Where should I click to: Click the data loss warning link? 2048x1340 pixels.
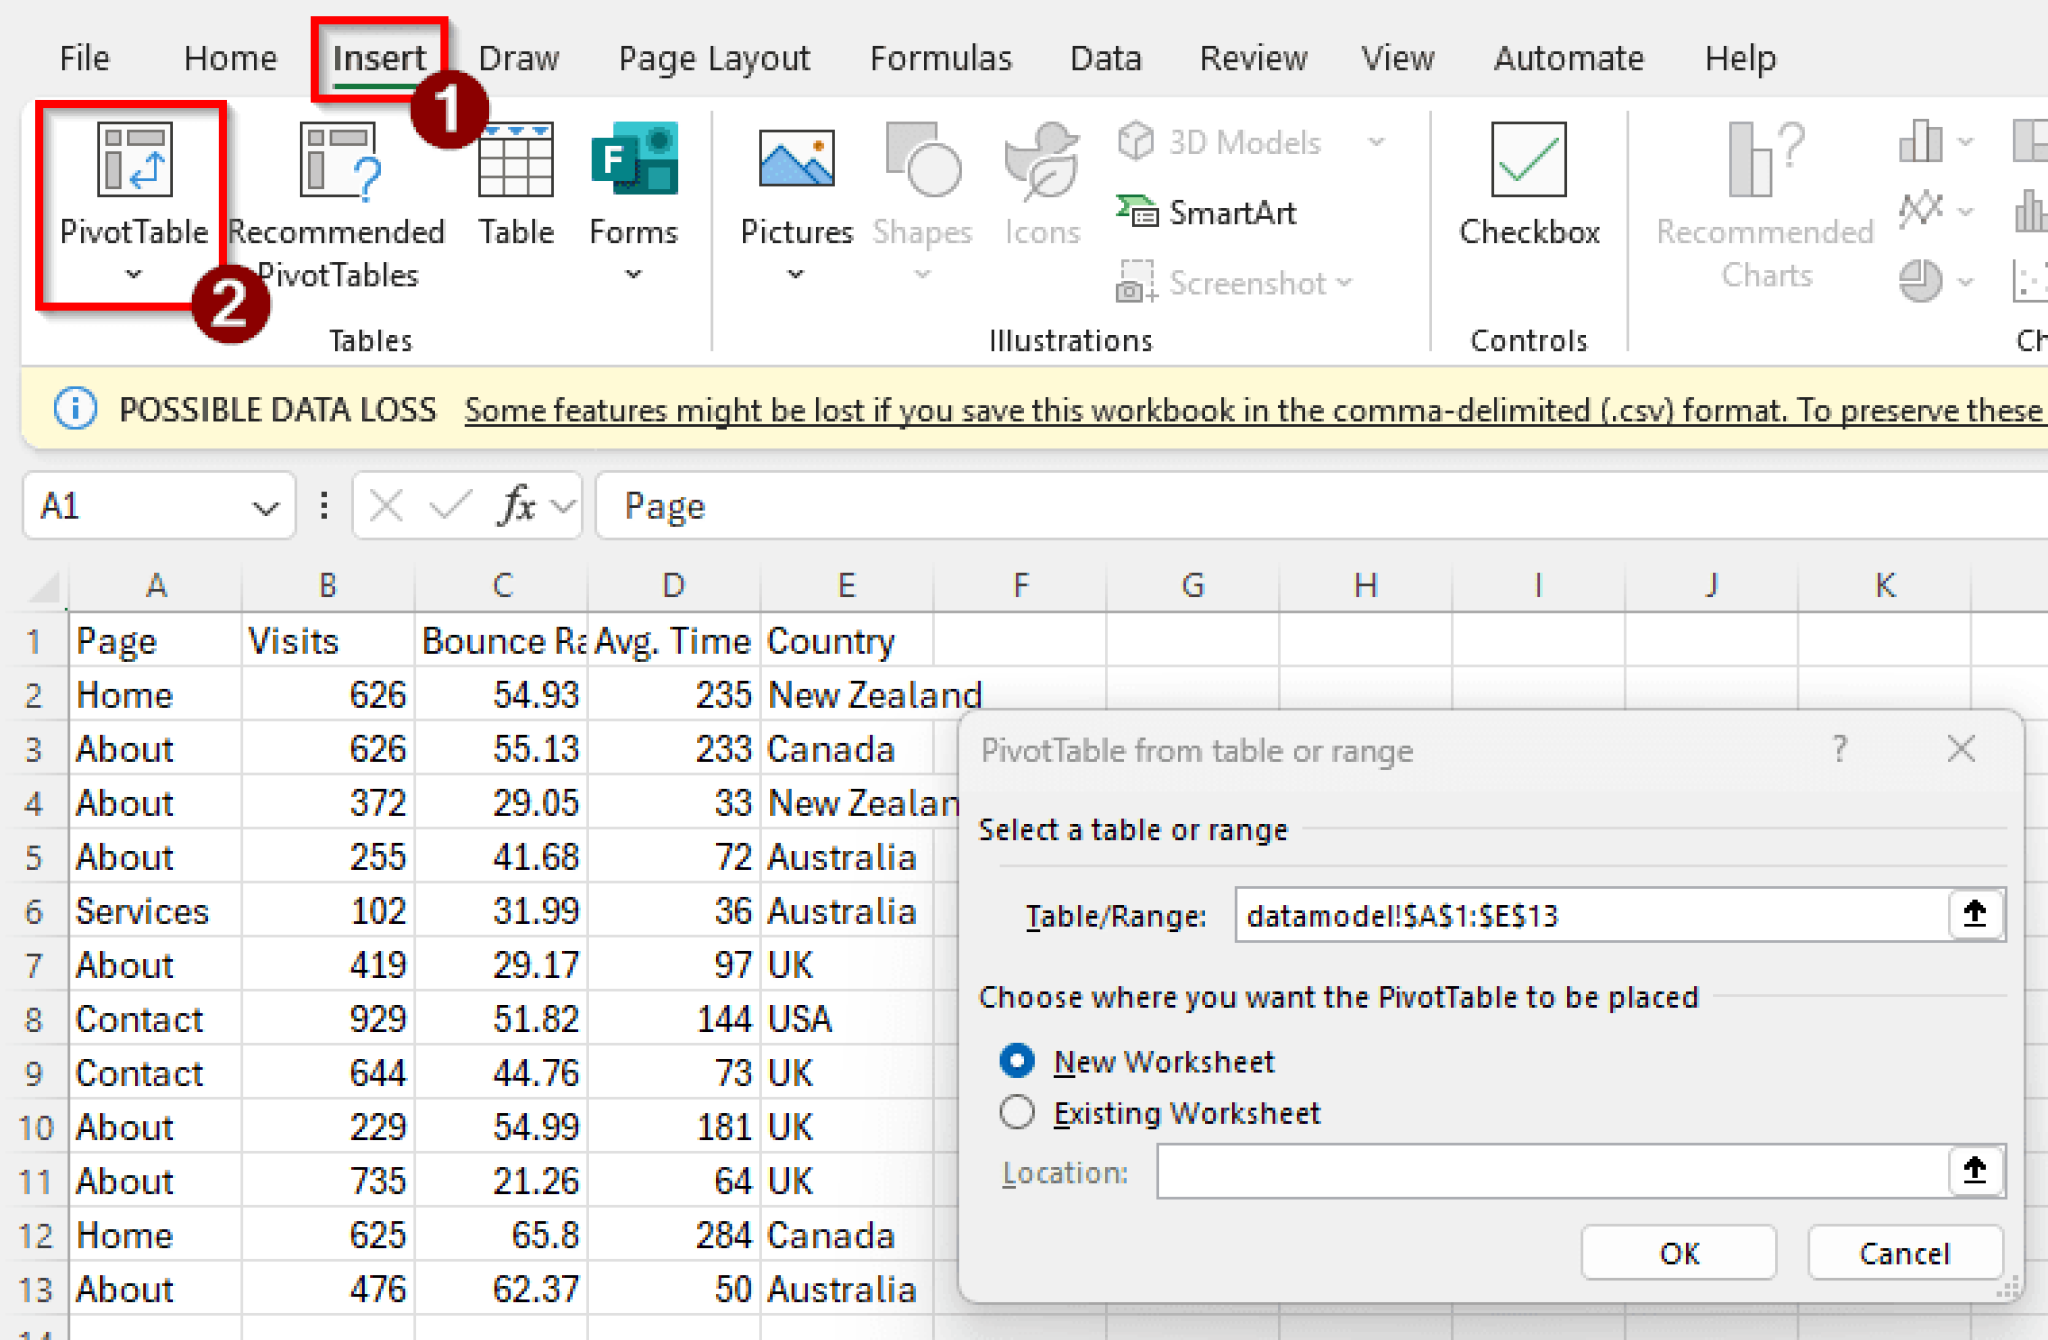pos(1250,410)
